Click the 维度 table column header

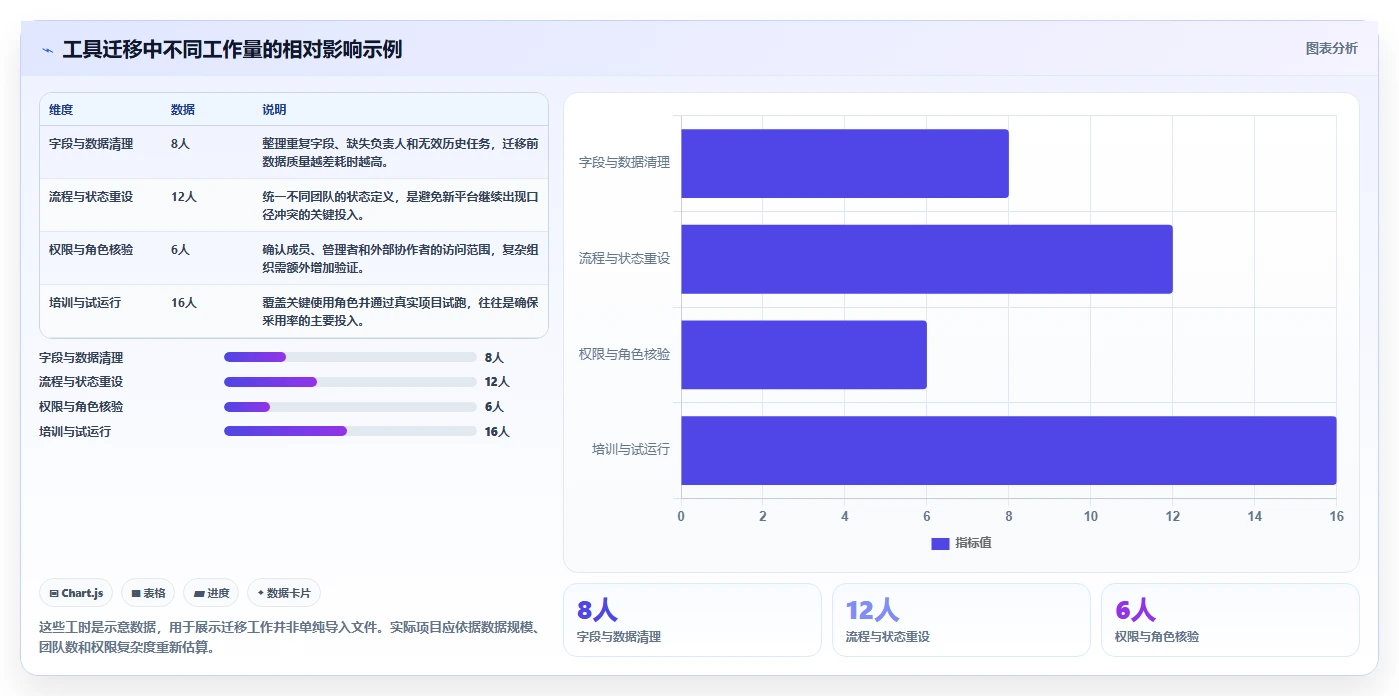61,110
